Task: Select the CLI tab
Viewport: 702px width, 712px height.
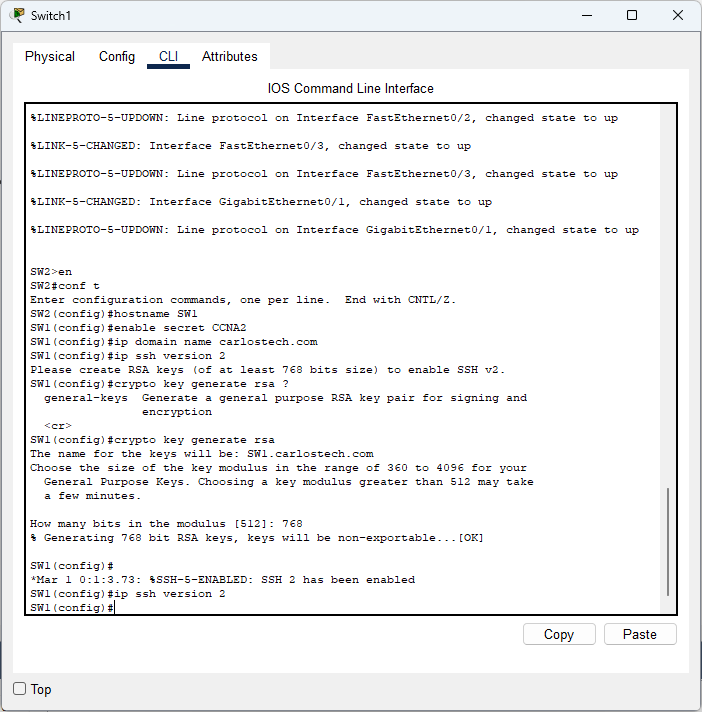Action: pyautogui.click(x=168, y=57)
